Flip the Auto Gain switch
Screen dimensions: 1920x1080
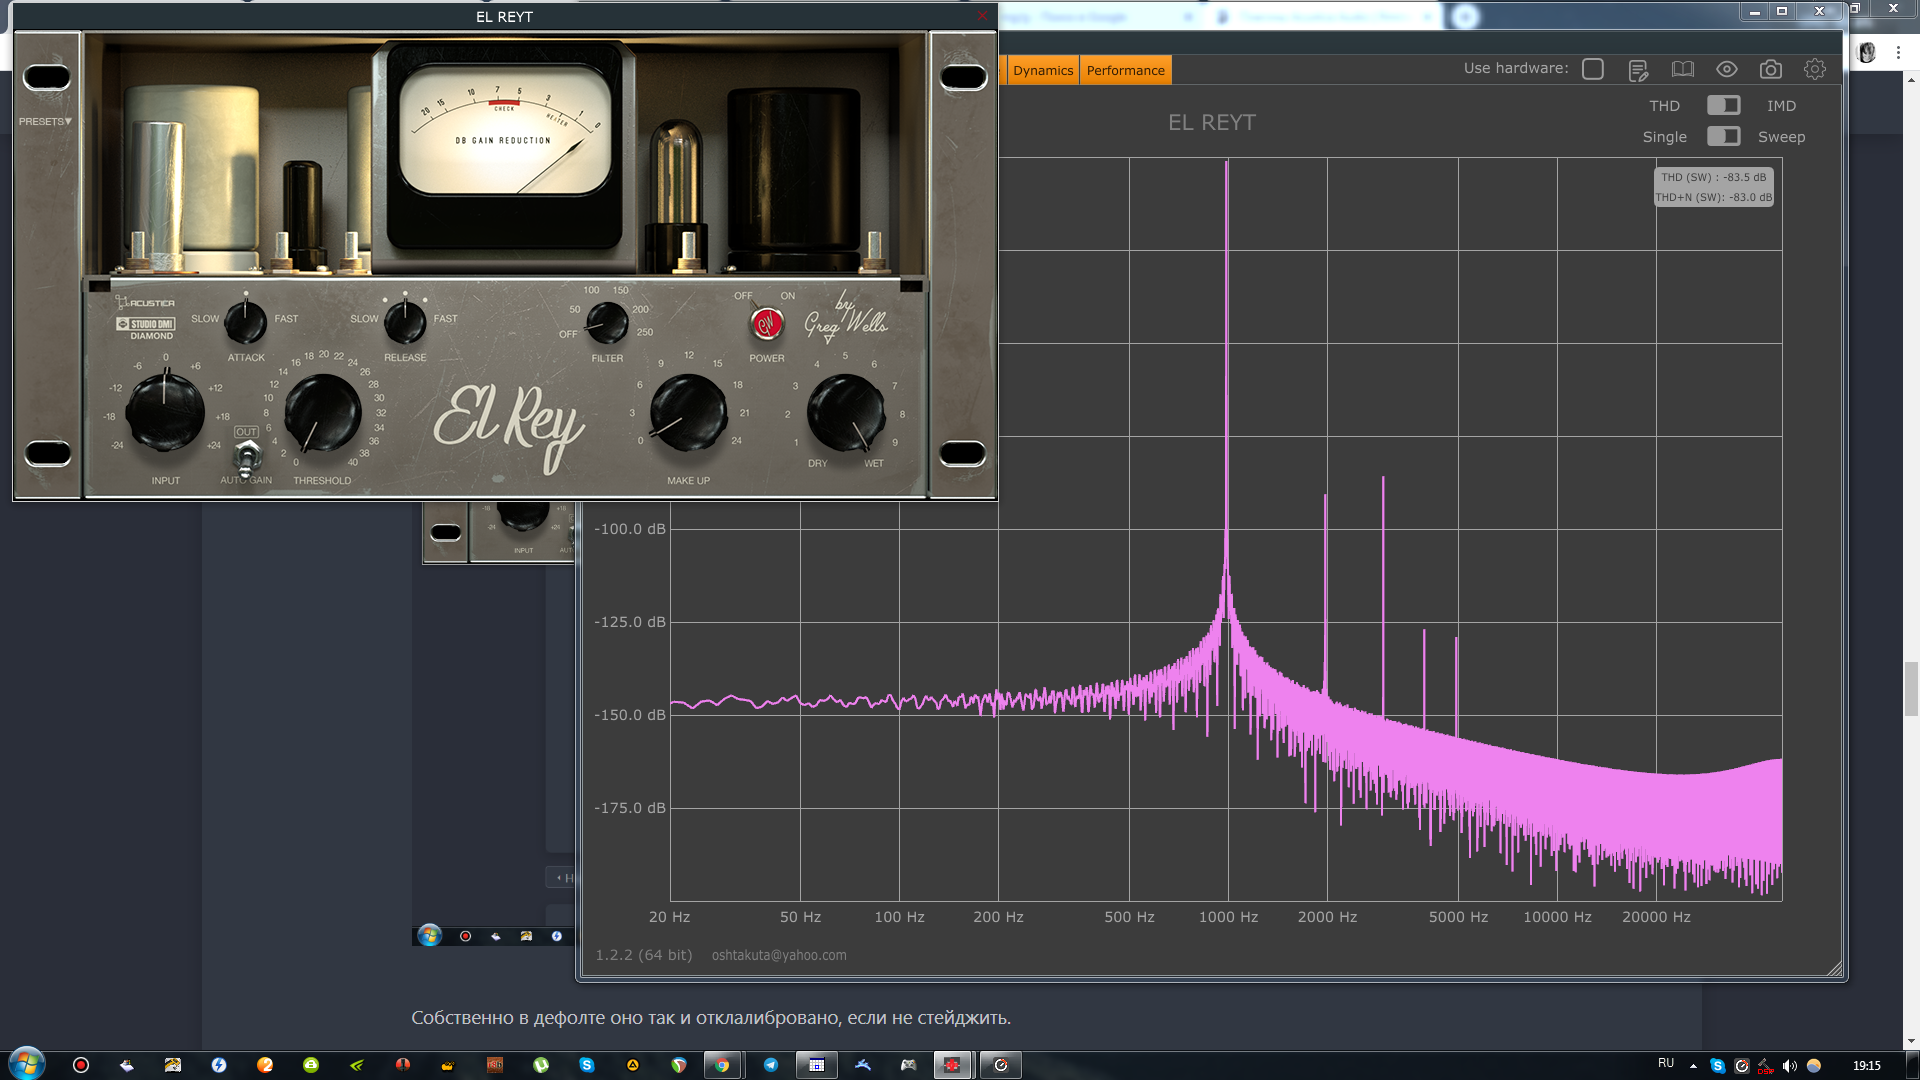click(247, 457)
